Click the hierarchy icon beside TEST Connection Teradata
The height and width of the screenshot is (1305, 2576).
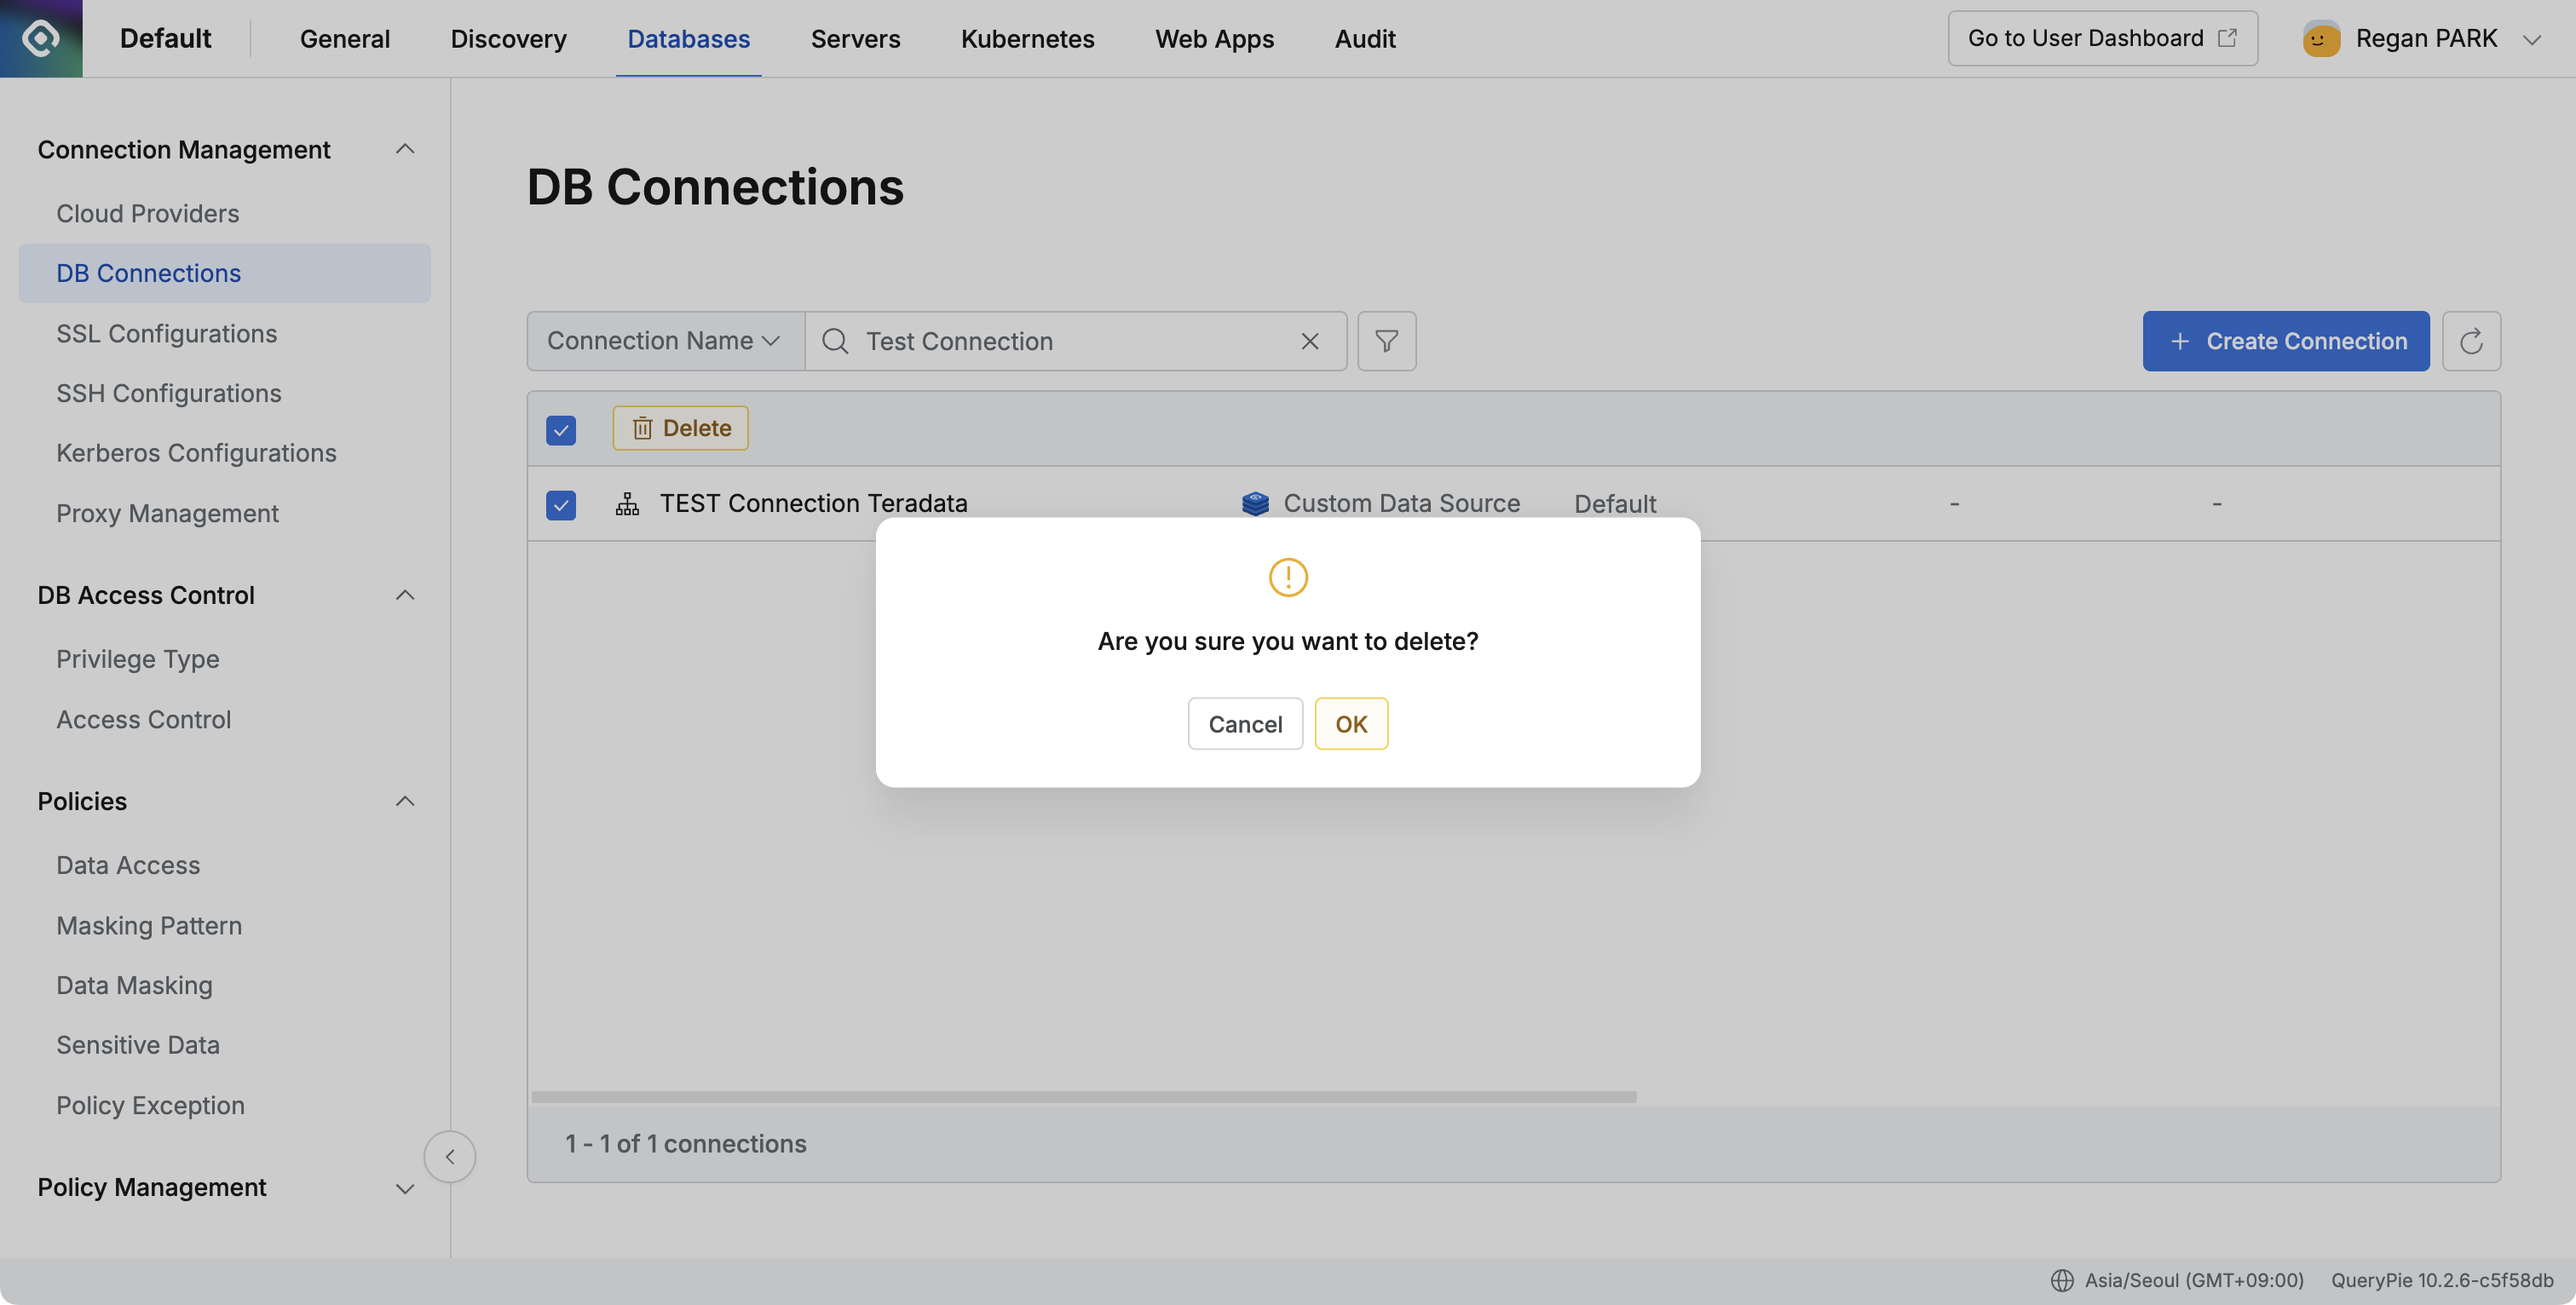point(627,505)
